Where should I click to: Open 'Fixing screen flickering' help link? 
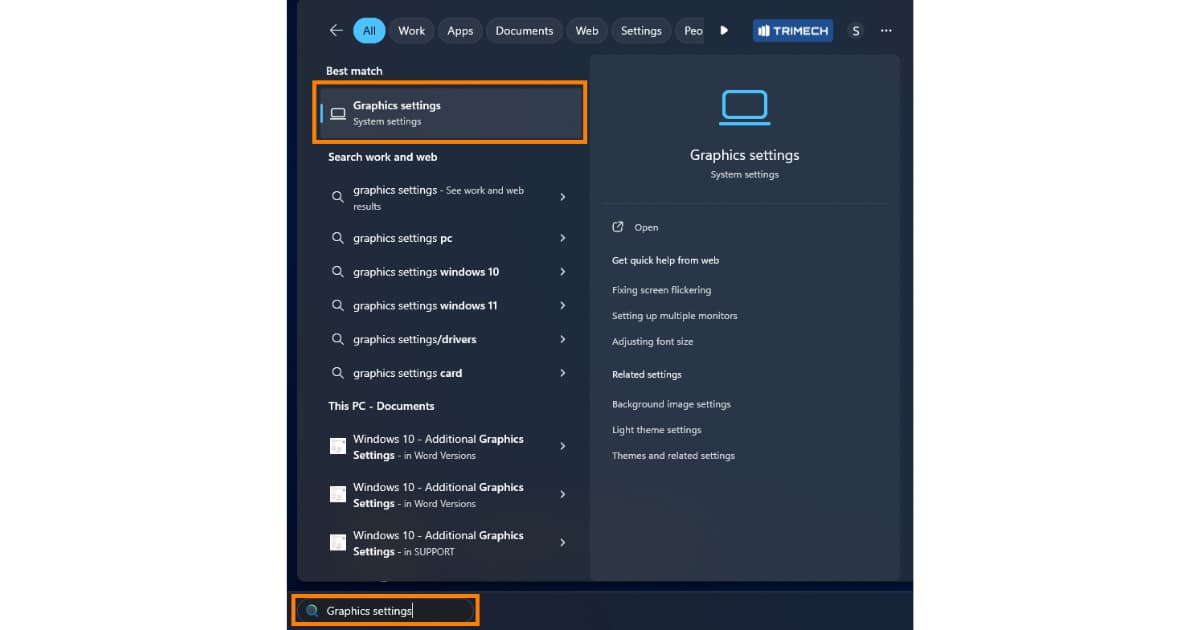661,290
